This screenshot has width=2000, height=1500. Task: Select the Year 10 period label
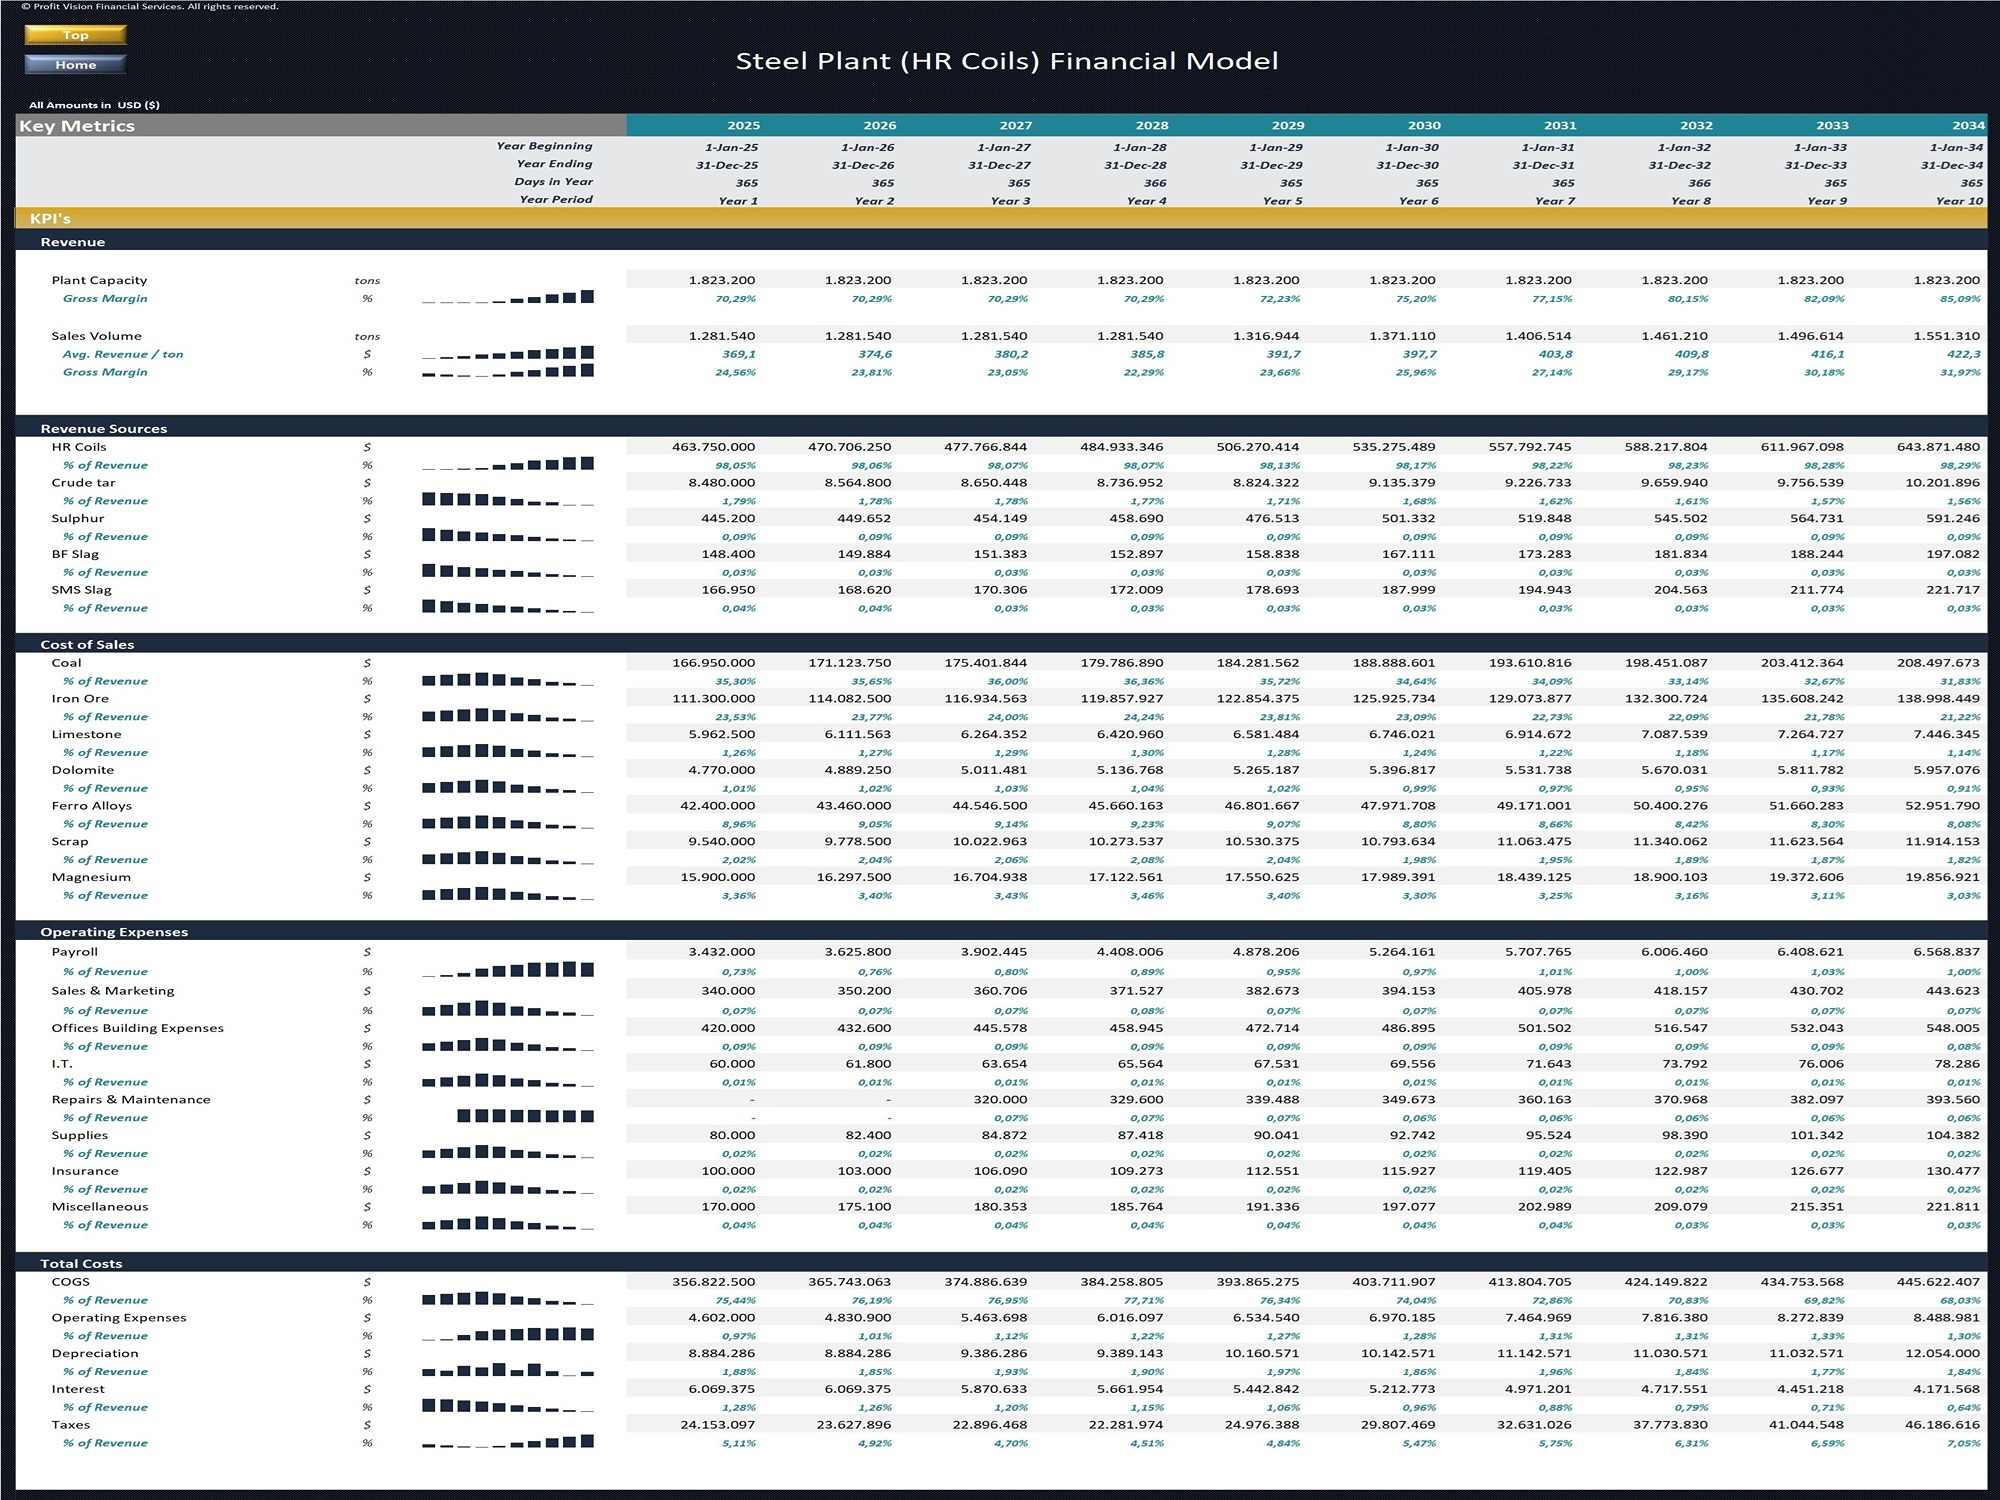pos(1959,201)
